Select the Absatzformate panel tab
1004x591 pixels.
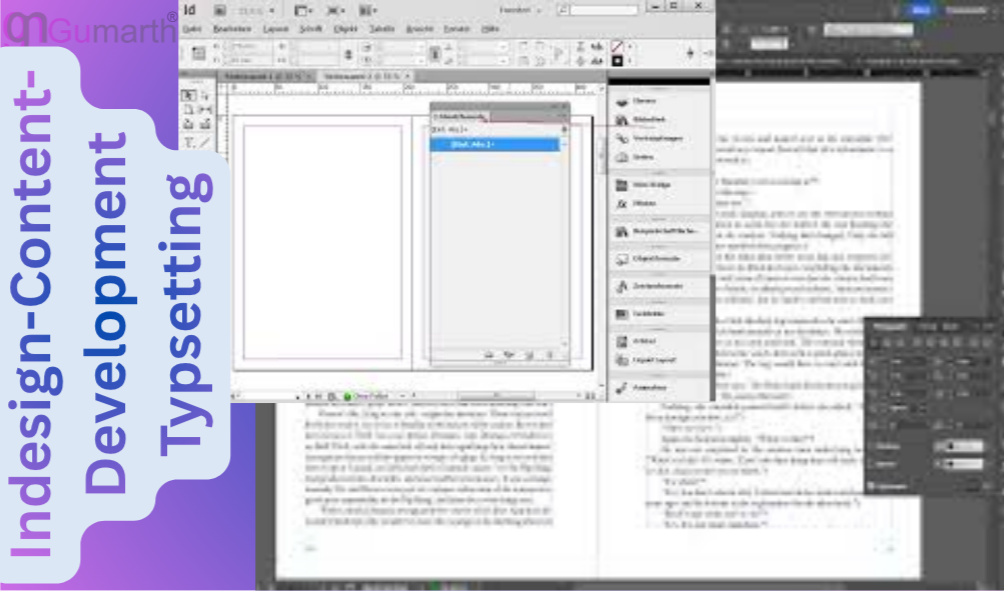pos(460,117)
